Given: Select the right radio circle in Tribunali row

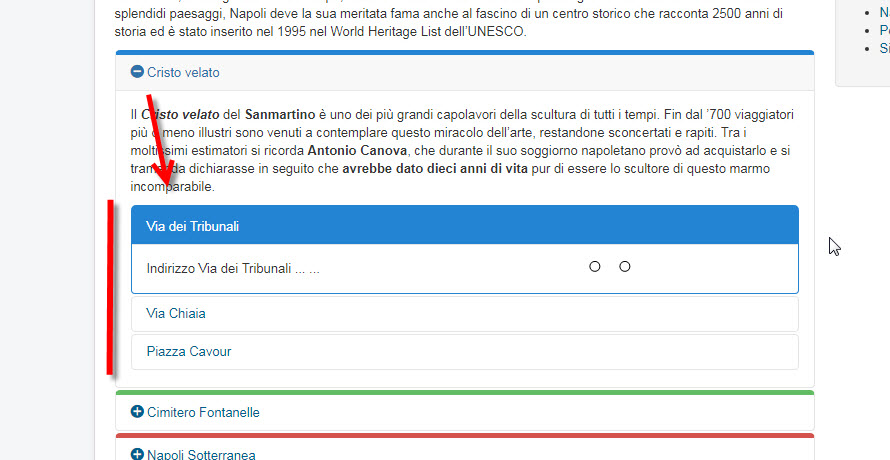Looking at the screenshot, I should pos(625,267).
